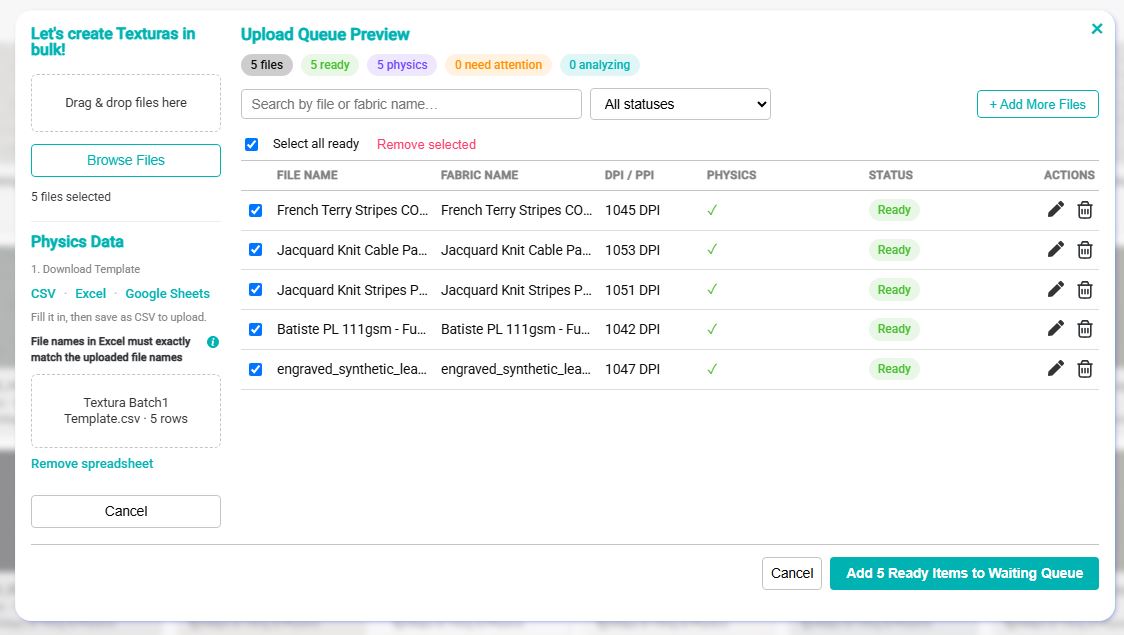
Task: Delete the Jacquard Knit Stripes row
Action: click(x=1085, y=290)
